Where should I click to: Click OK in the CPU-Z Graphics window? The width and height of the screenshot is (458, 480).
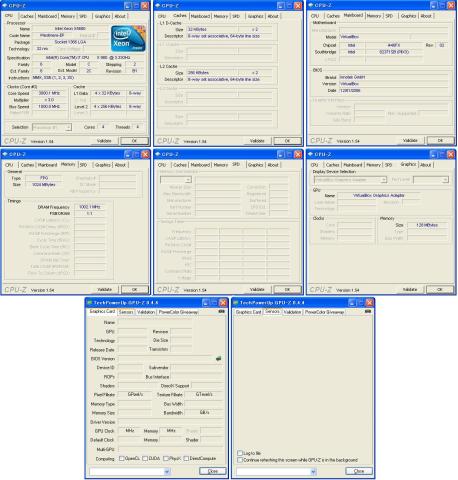point(440,290)
